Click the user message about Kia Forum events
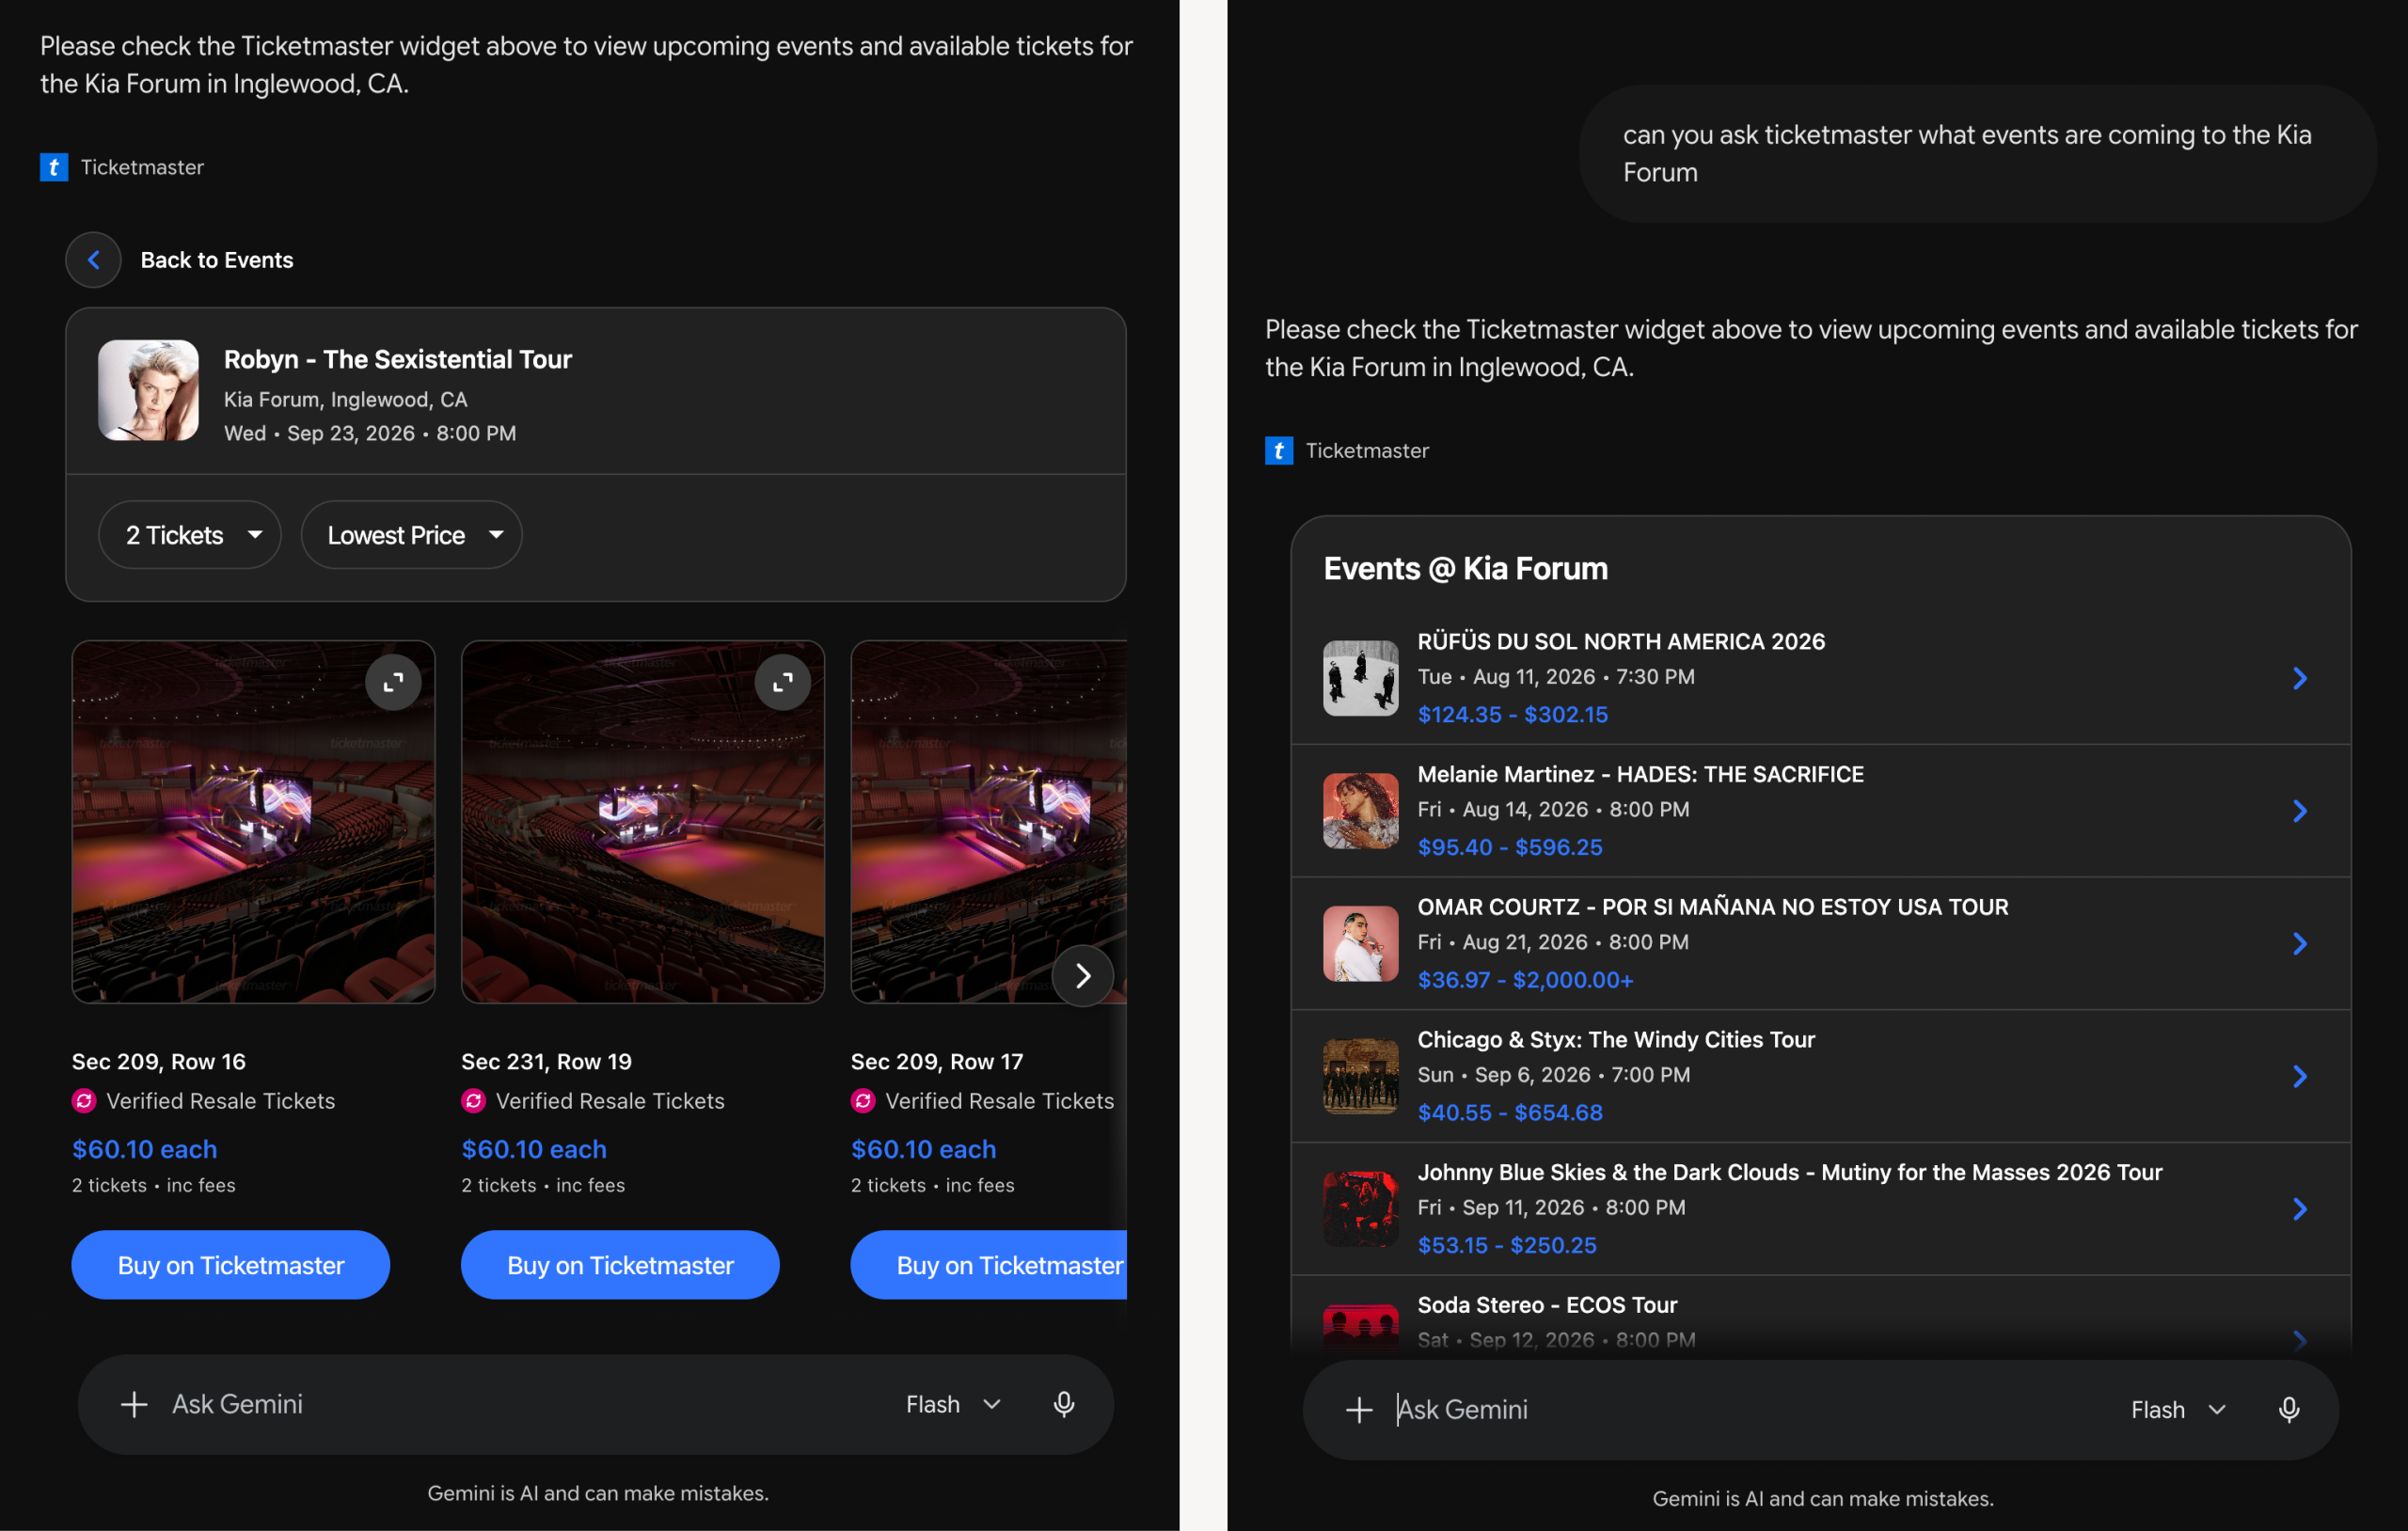 1978,153
